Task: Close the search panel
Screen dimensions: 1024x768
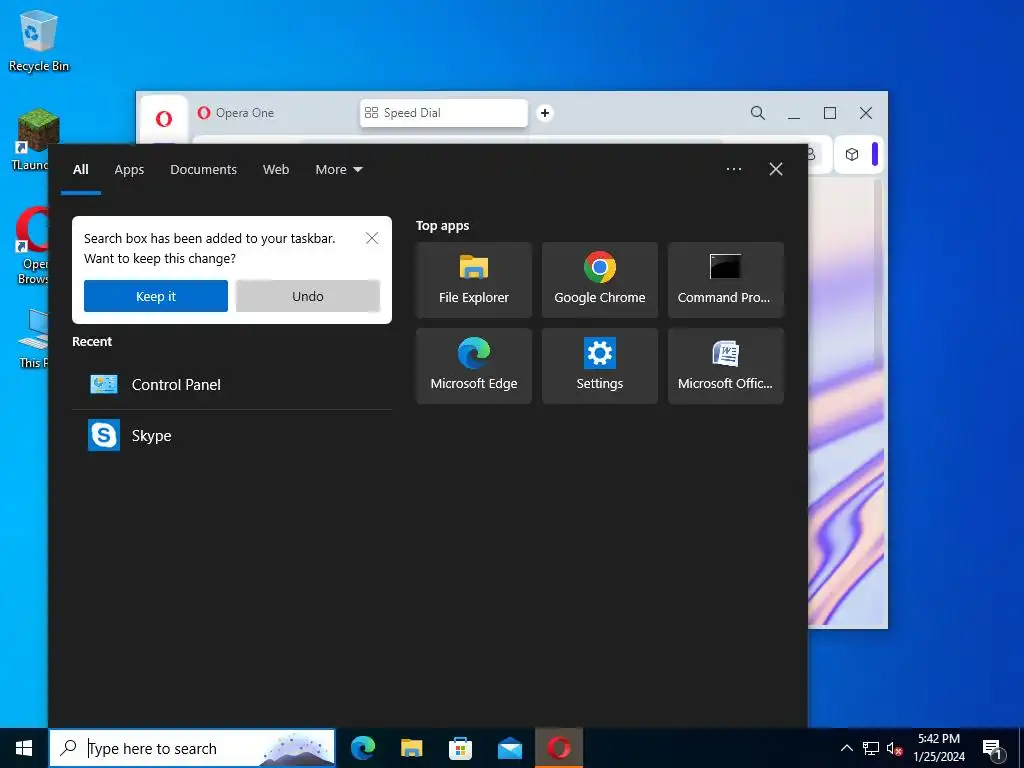Action: pyautogui.click(x=776, y=169)
